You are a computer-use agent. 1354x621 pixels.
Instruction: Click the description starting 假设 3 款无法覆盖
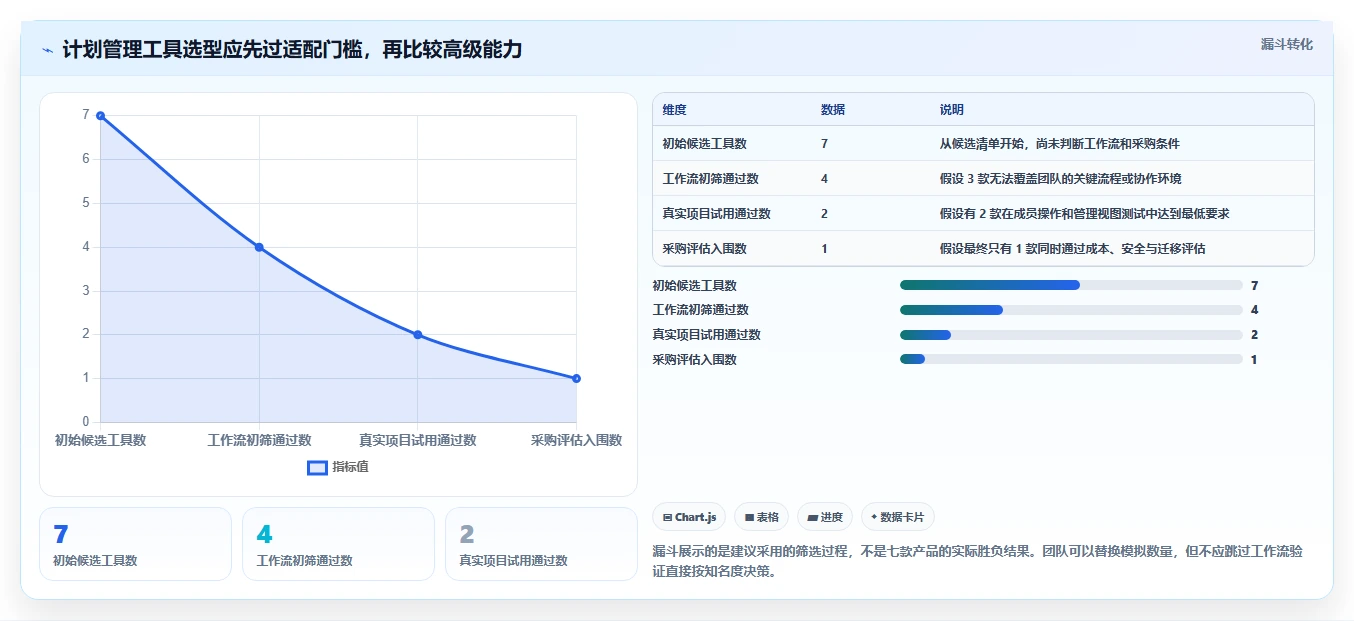coord(1061,179)
